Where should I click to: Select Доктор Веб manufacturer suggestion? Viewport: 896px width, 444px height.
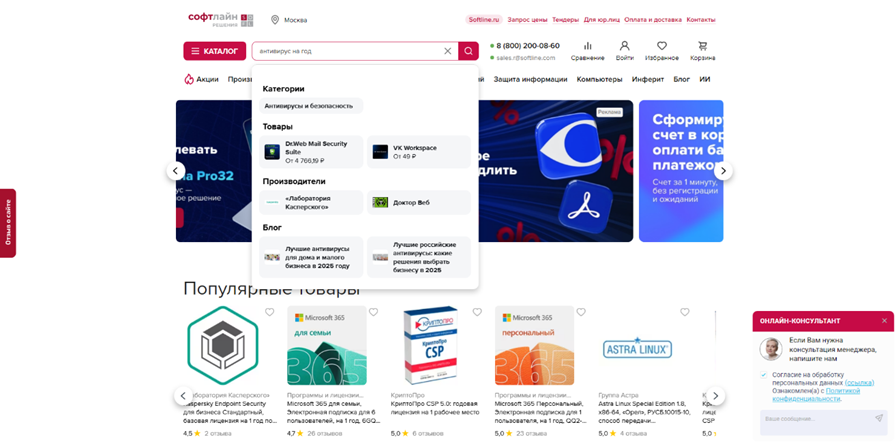pyautogui.click(x=419, y=202)
